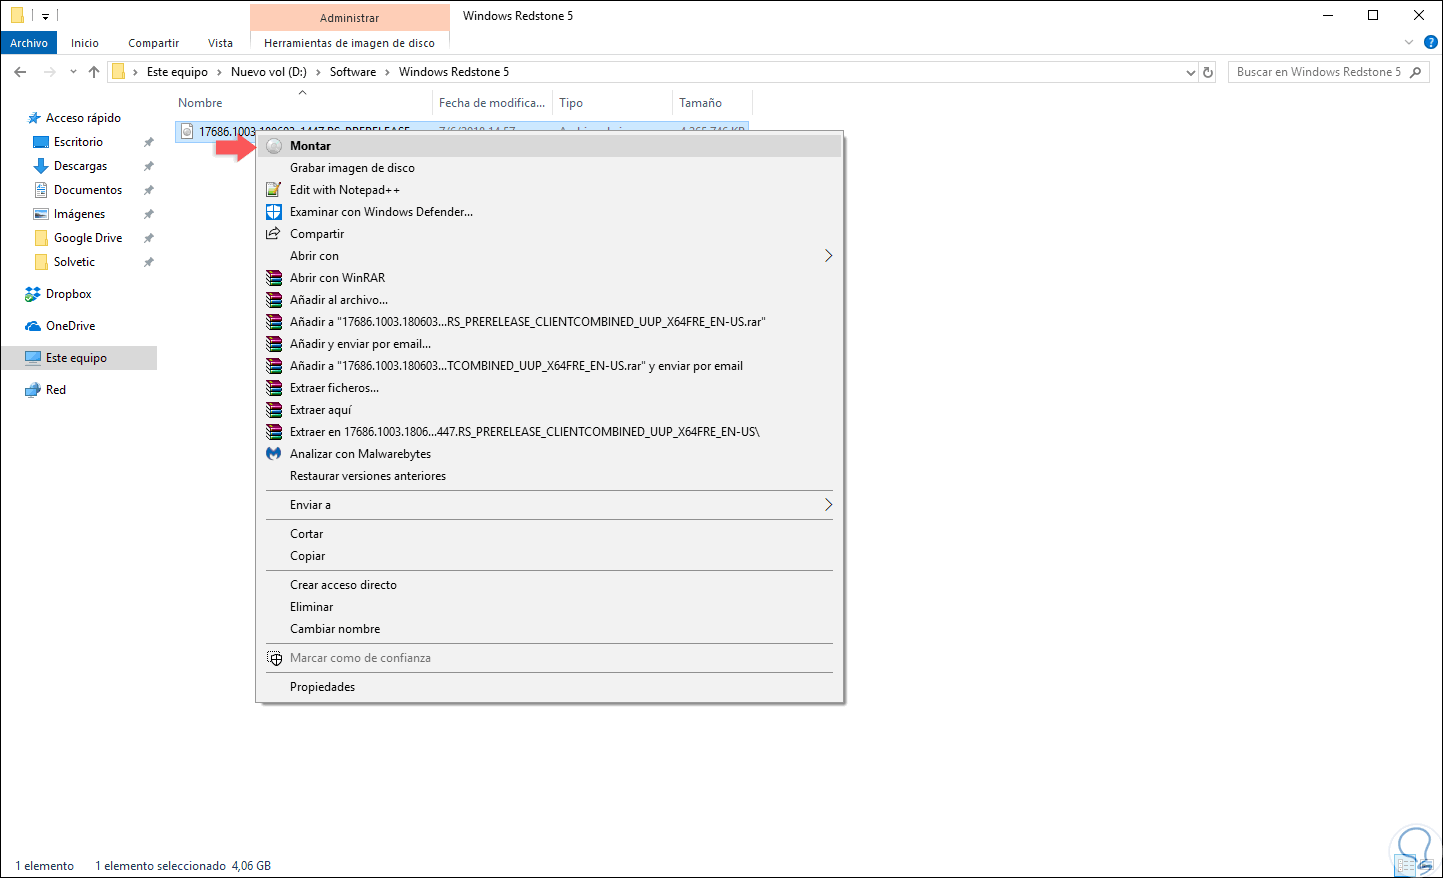Click the Escritorio desktop icon in sidebar
Viewport: 1443px width, 878px height.
[x=41, y=142]
